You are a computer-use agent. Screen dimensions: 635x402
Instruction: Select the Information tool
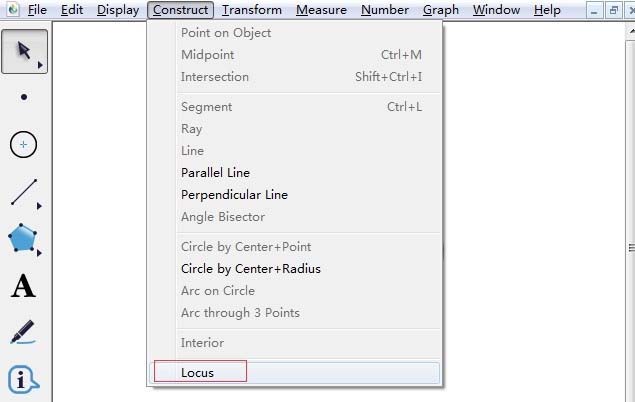point(23,379)
